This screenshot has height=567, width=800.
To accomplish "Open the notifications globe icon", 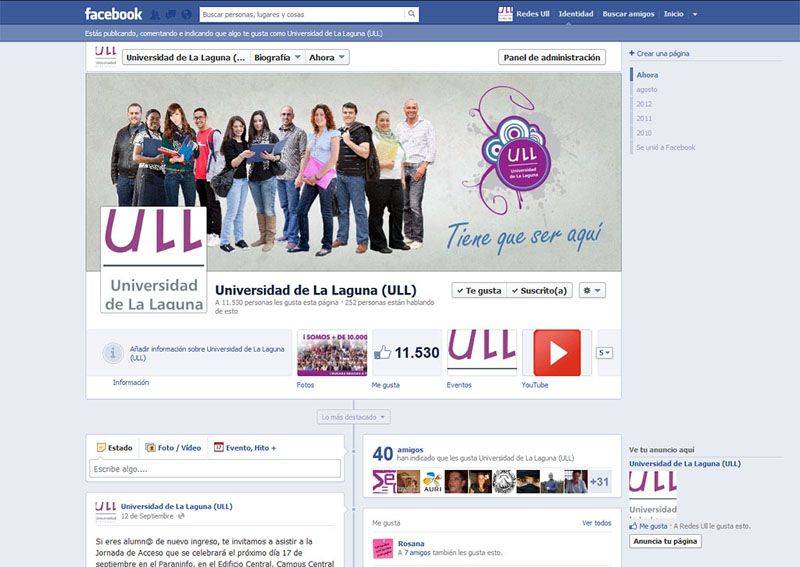I will (x=185, y=14).
